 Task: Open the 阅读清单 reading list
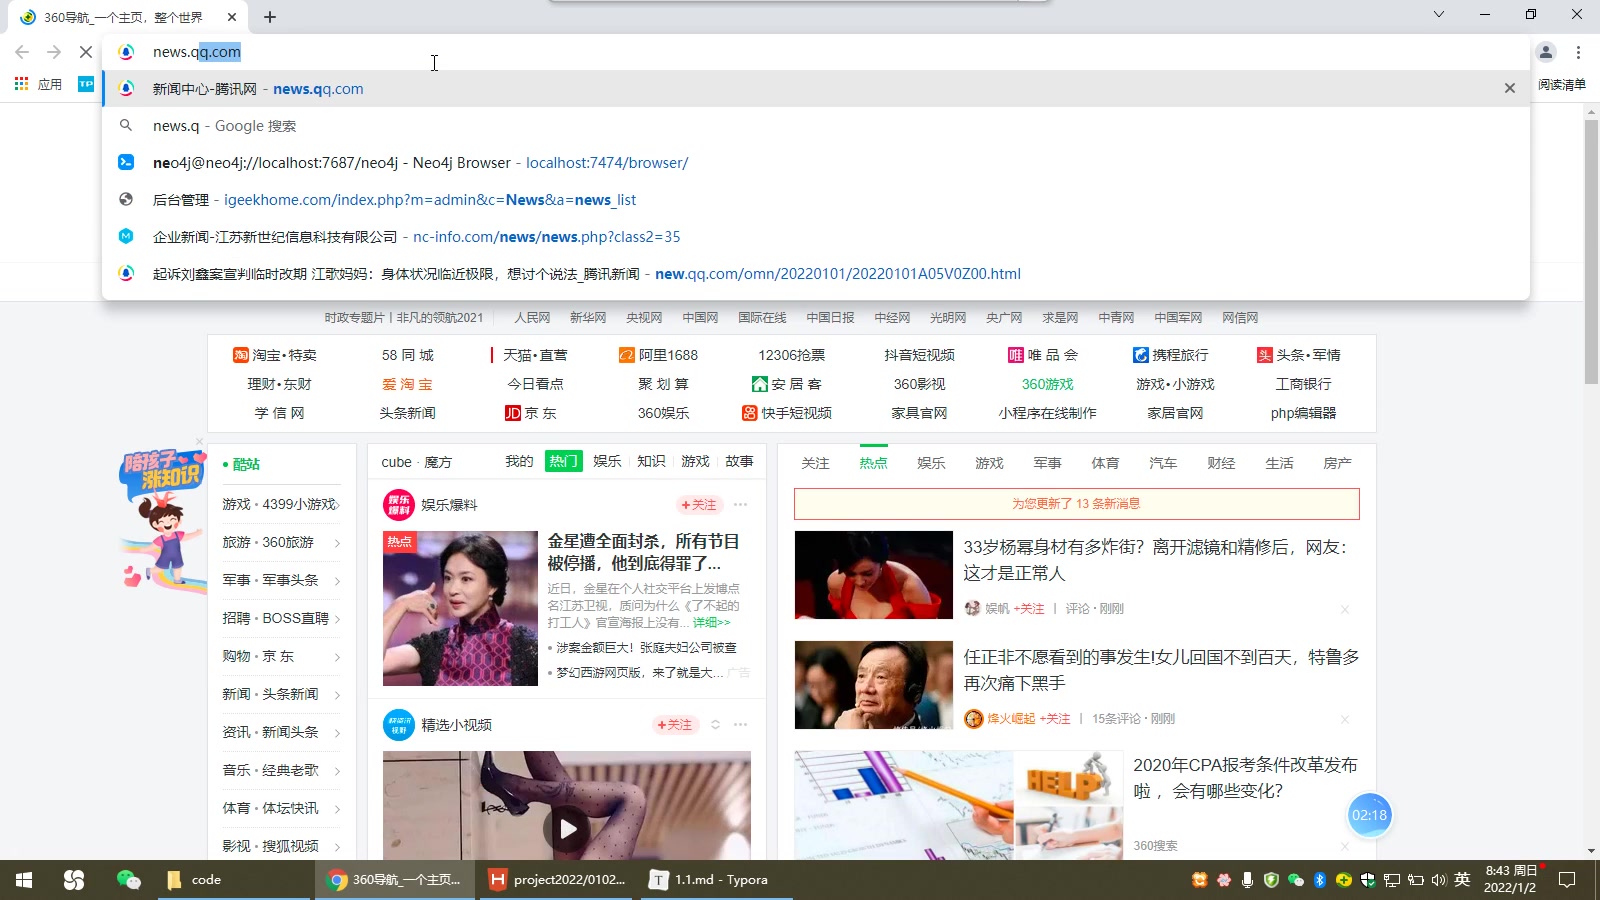[1562, 84]
